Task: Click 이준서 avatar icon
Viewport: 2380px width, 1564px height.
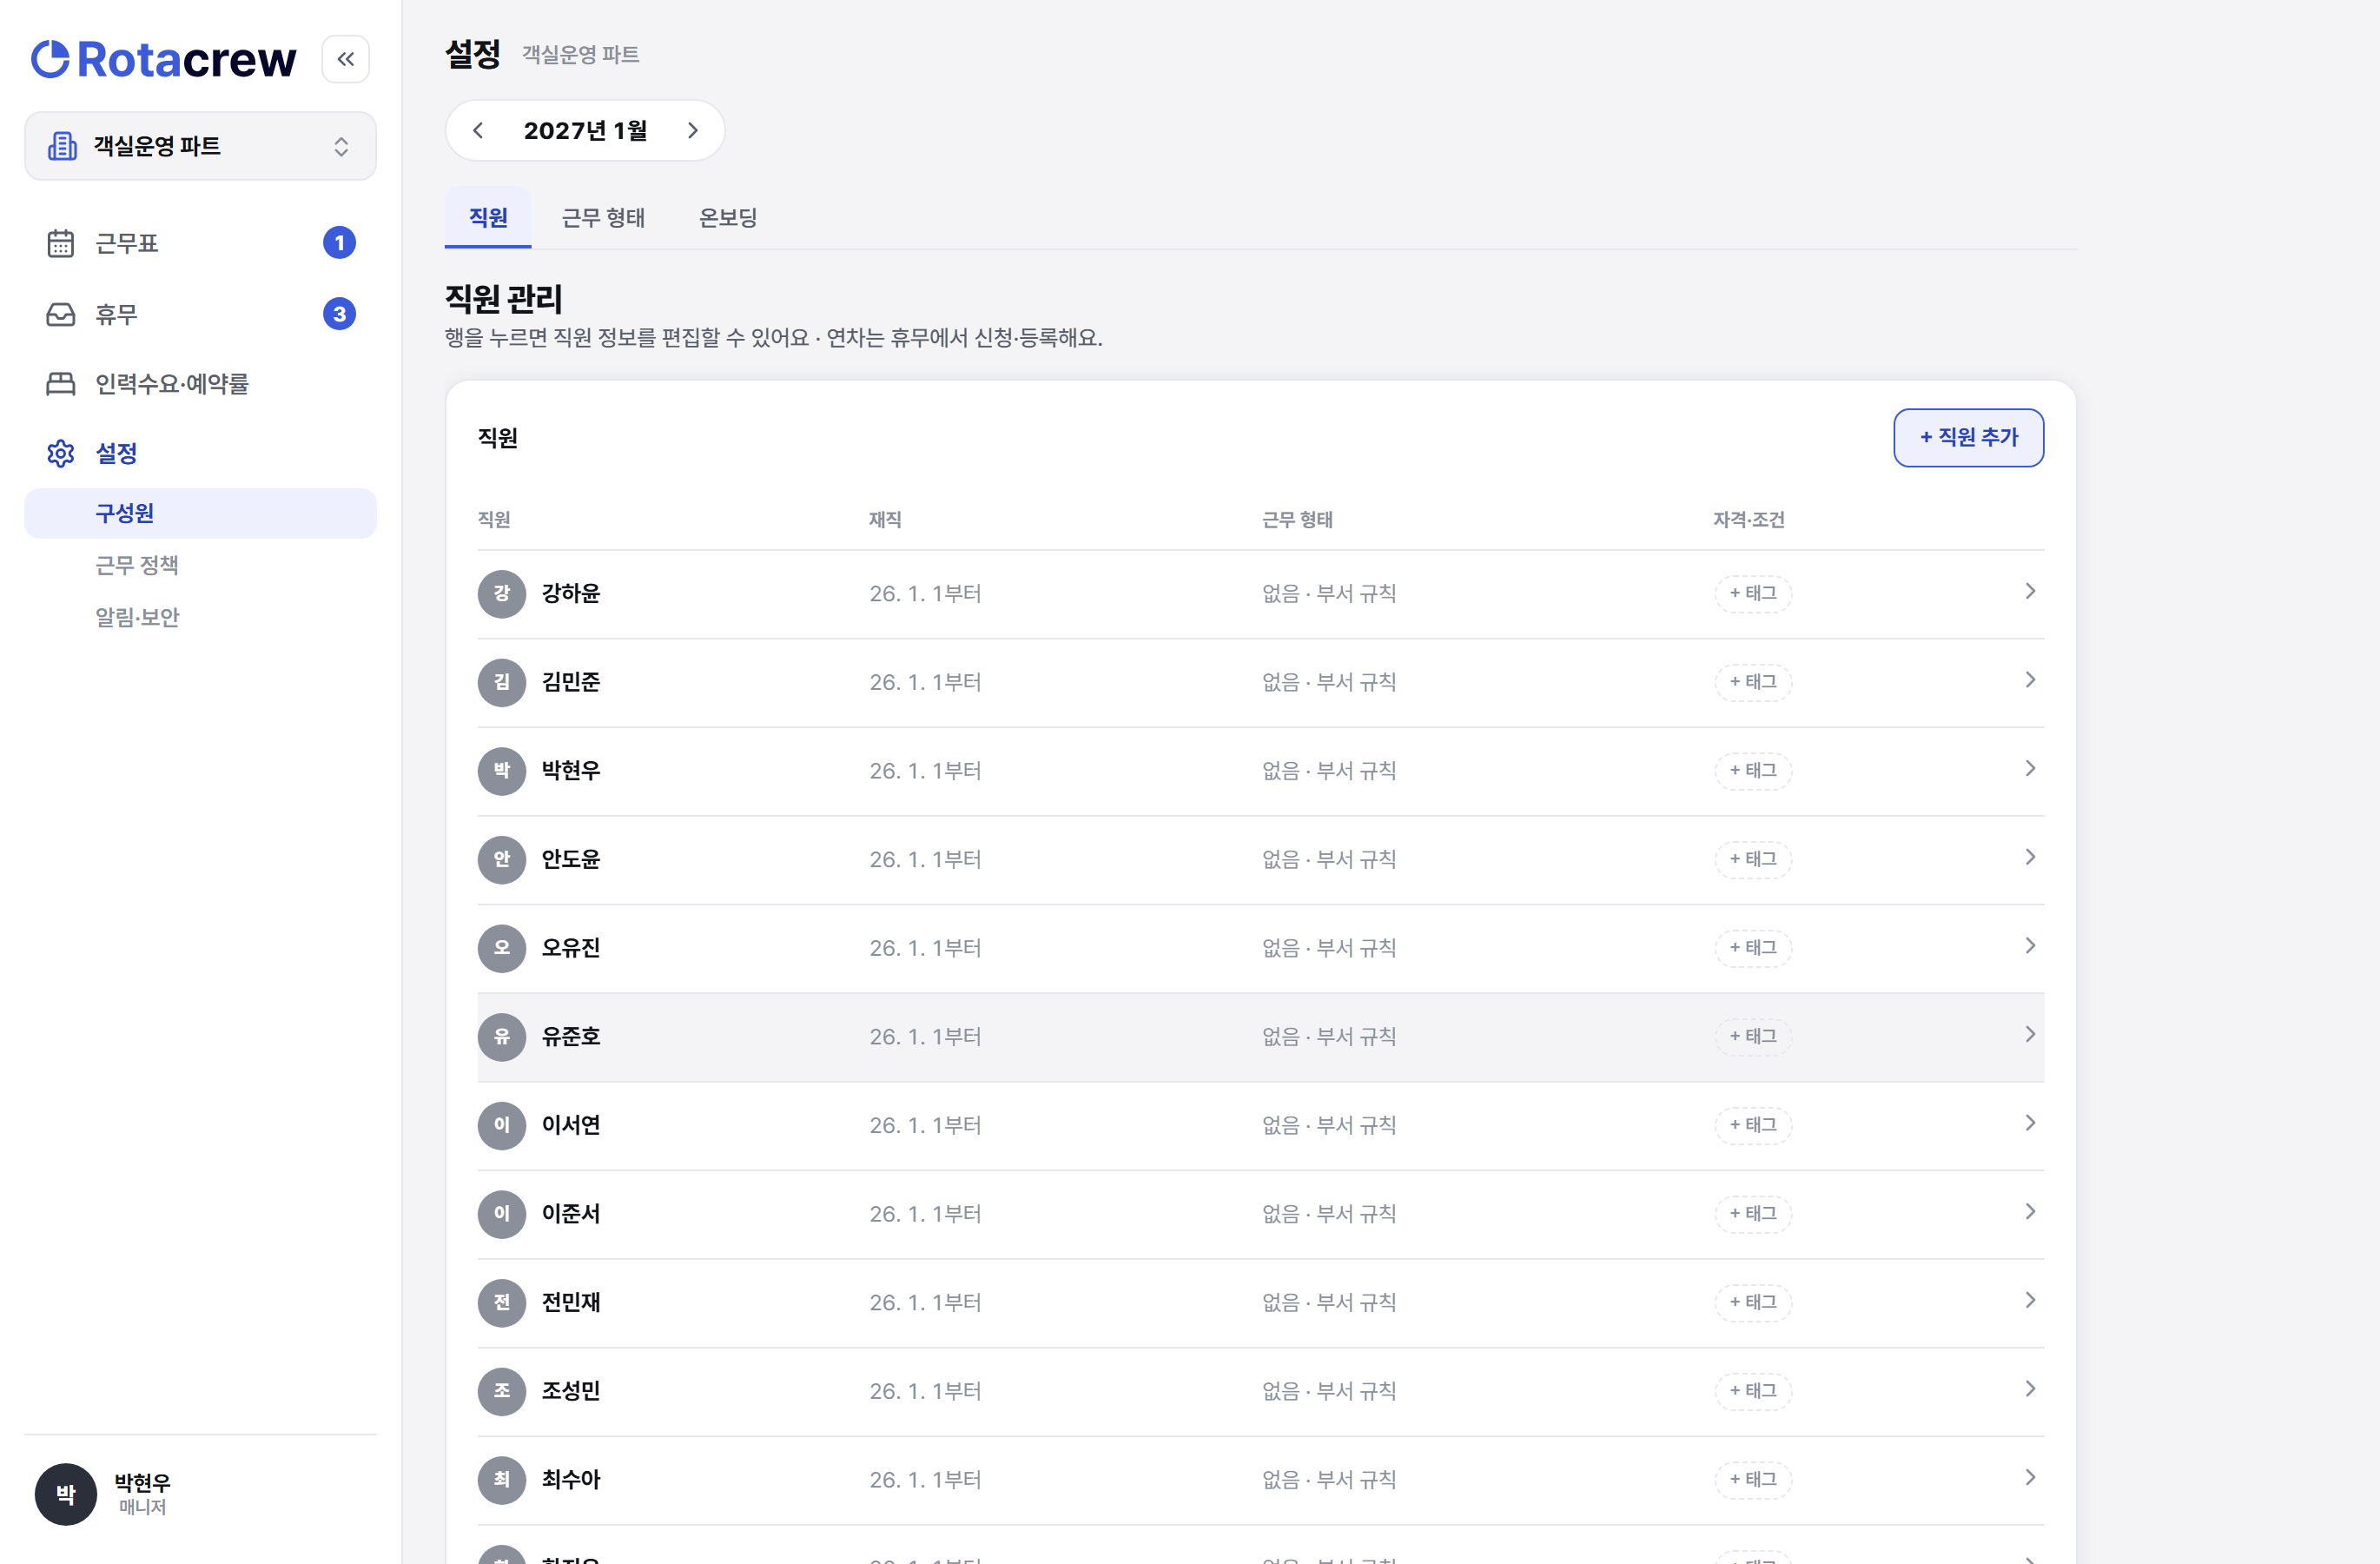Action: (502, 1213)
